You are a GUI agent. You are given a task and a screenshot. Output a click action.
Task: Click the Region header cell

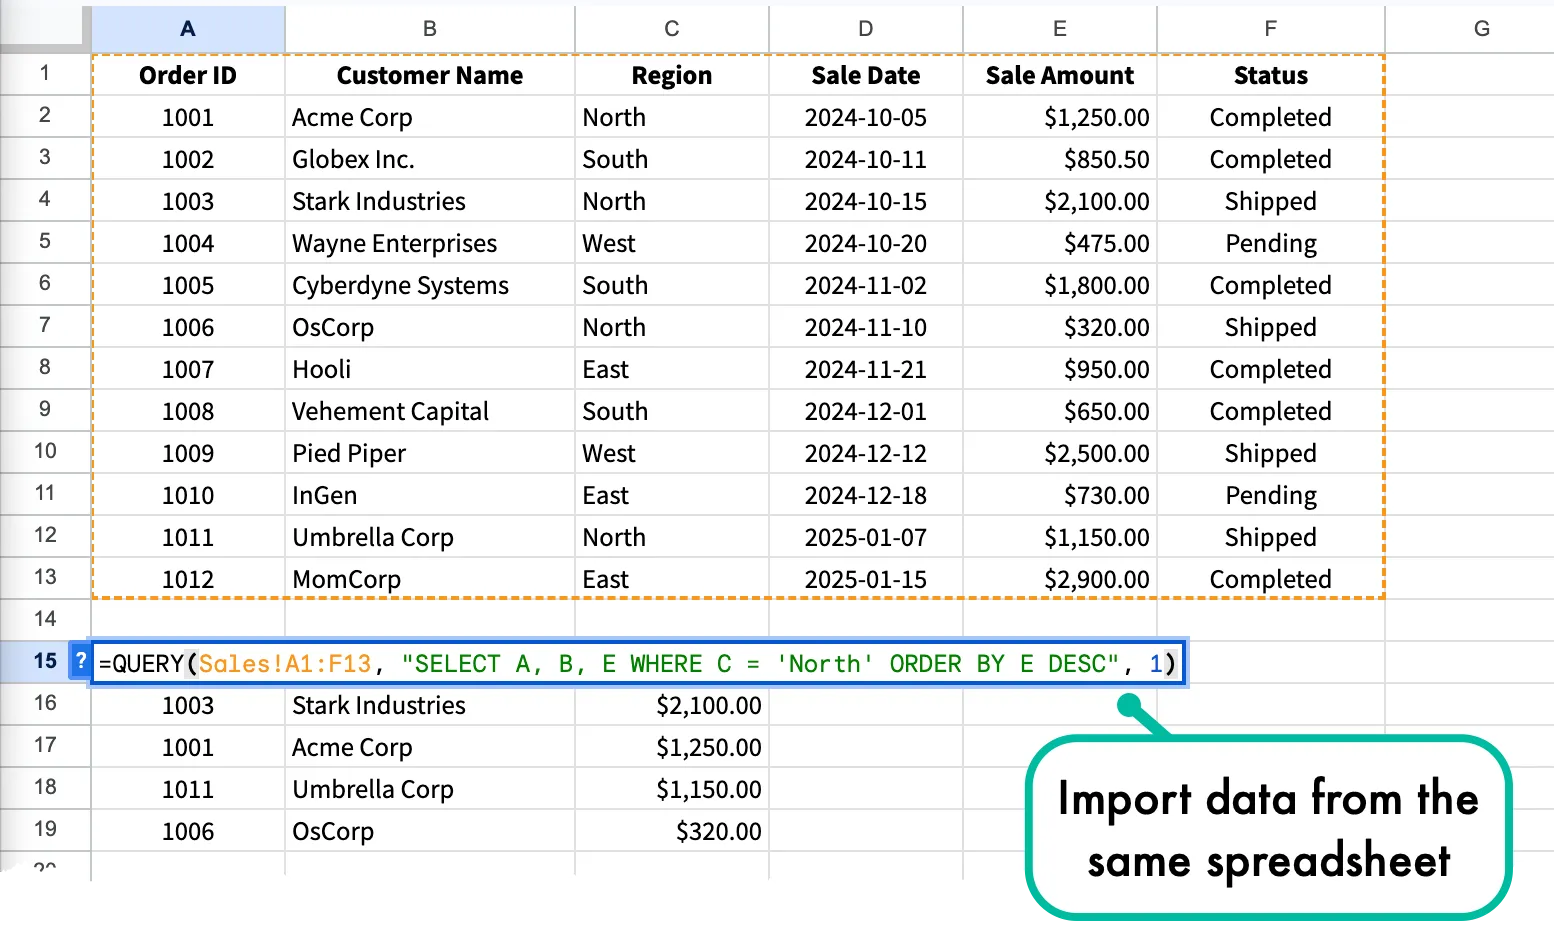click(671, 74)
